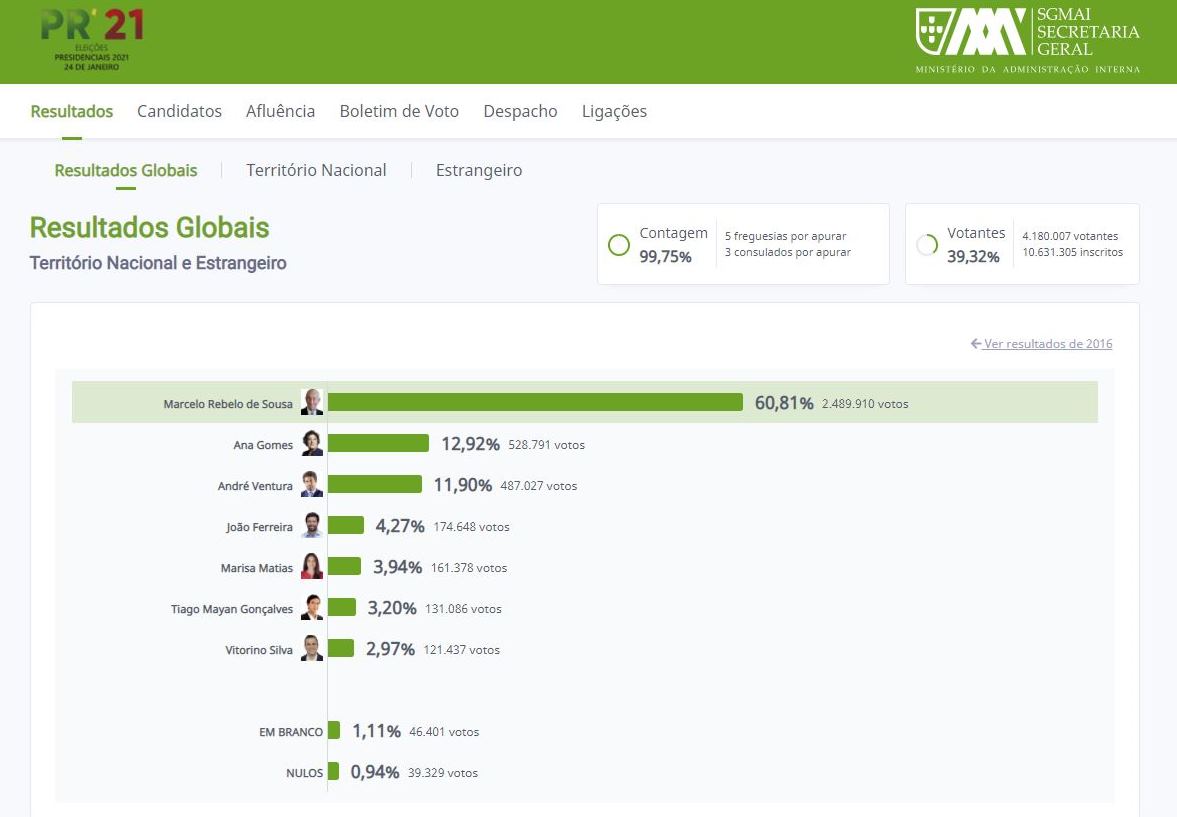Click the Ver resultados de 2016 link
Image resolution: width=1177 pixels, height=817 pixels.
point(1048,343)
